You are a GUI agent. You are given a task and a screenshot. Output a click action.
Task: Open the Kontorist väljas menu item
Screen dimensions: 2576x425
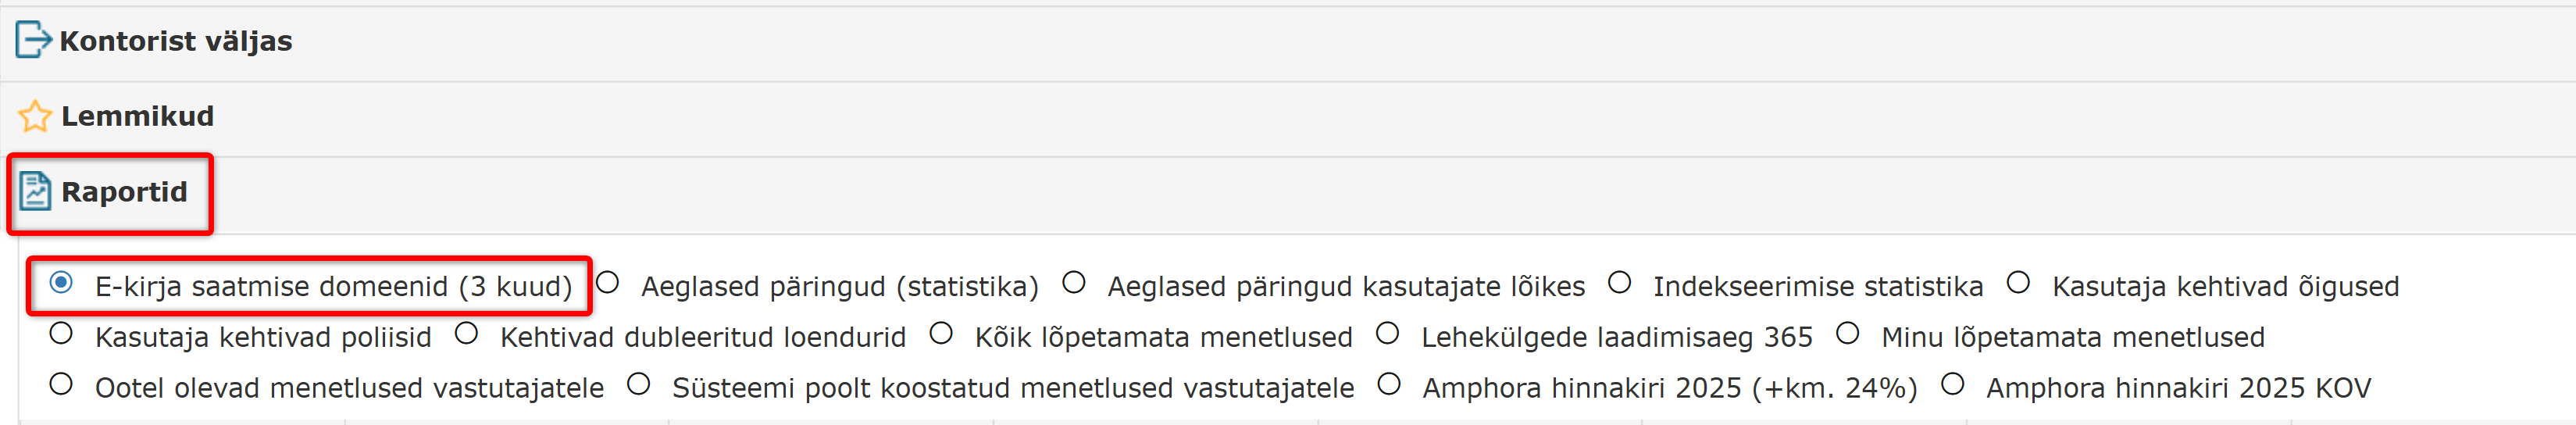(176, 41)
